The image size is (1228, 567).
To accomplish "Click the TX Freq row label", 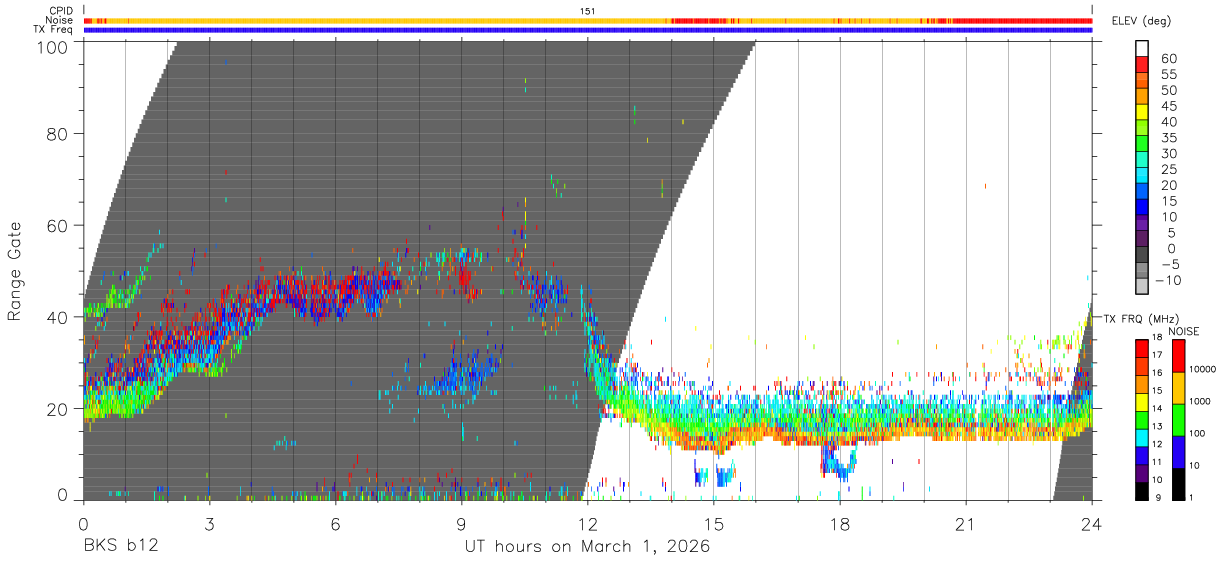I will point(55,30).
